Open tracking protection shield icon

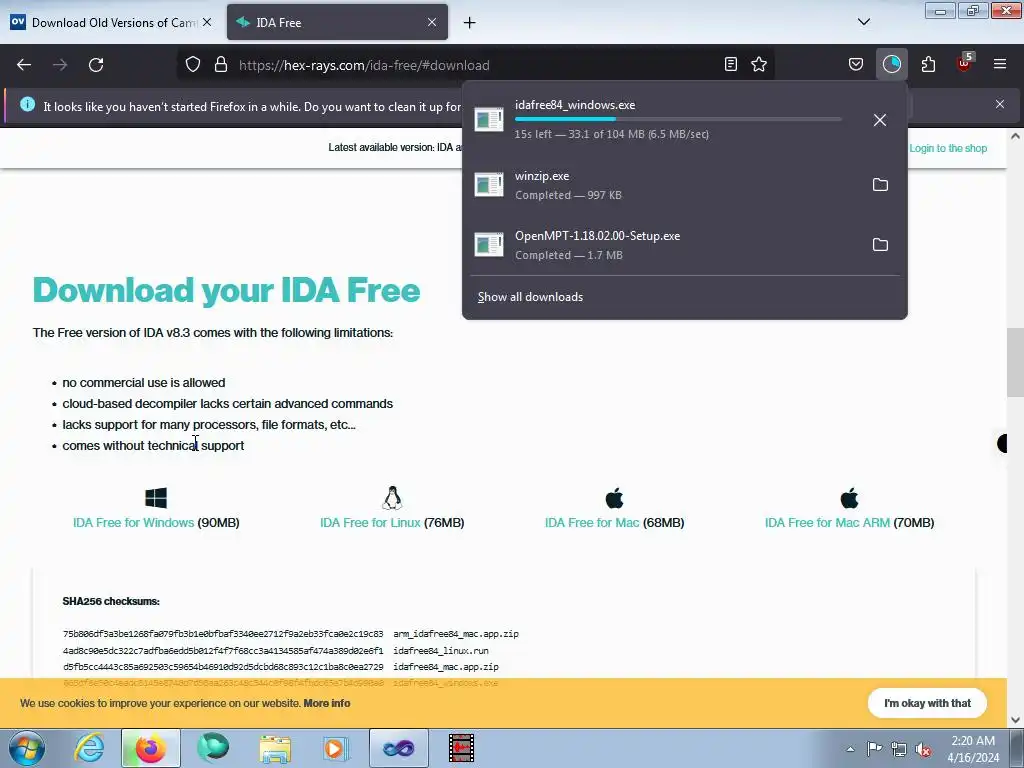(193, 65)
